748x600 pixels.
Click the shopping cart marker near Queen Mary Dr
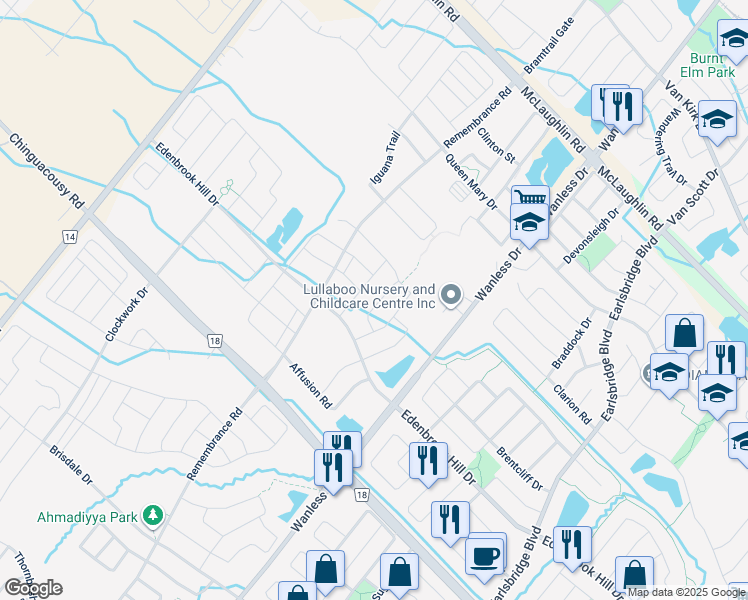pos(529,200)
